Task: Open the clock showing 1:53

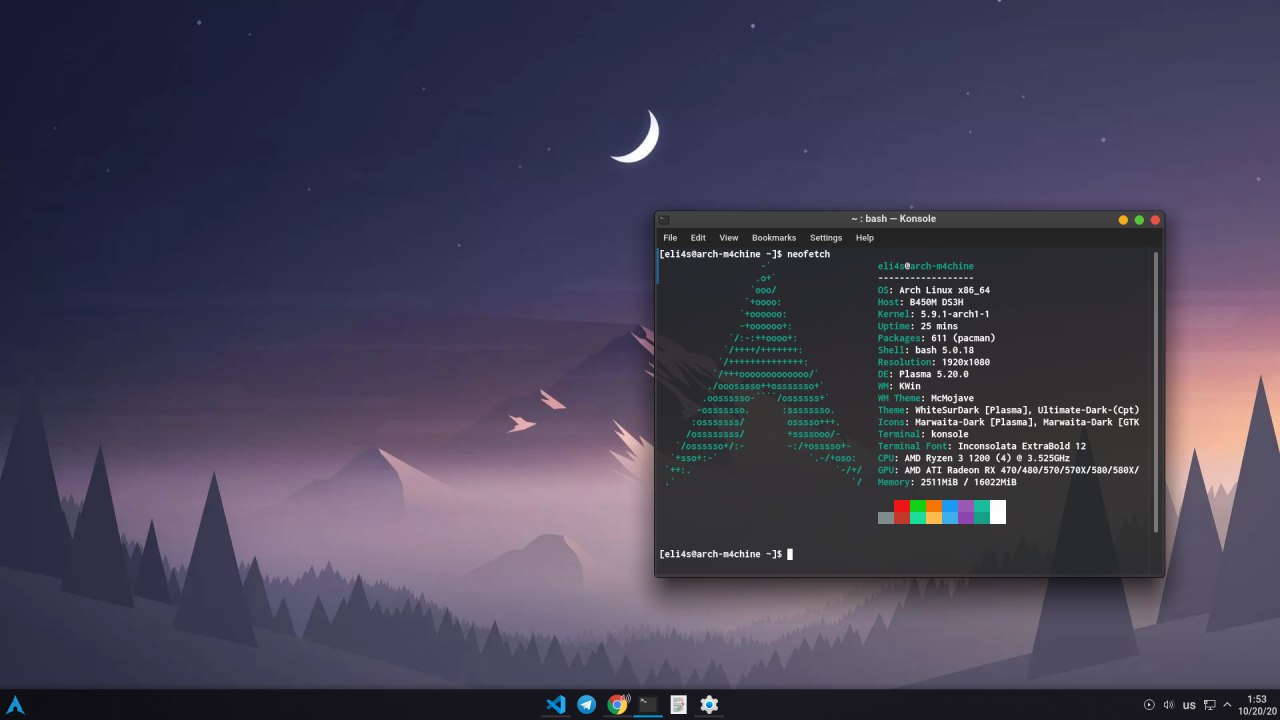Action: tap(1257, 705)
